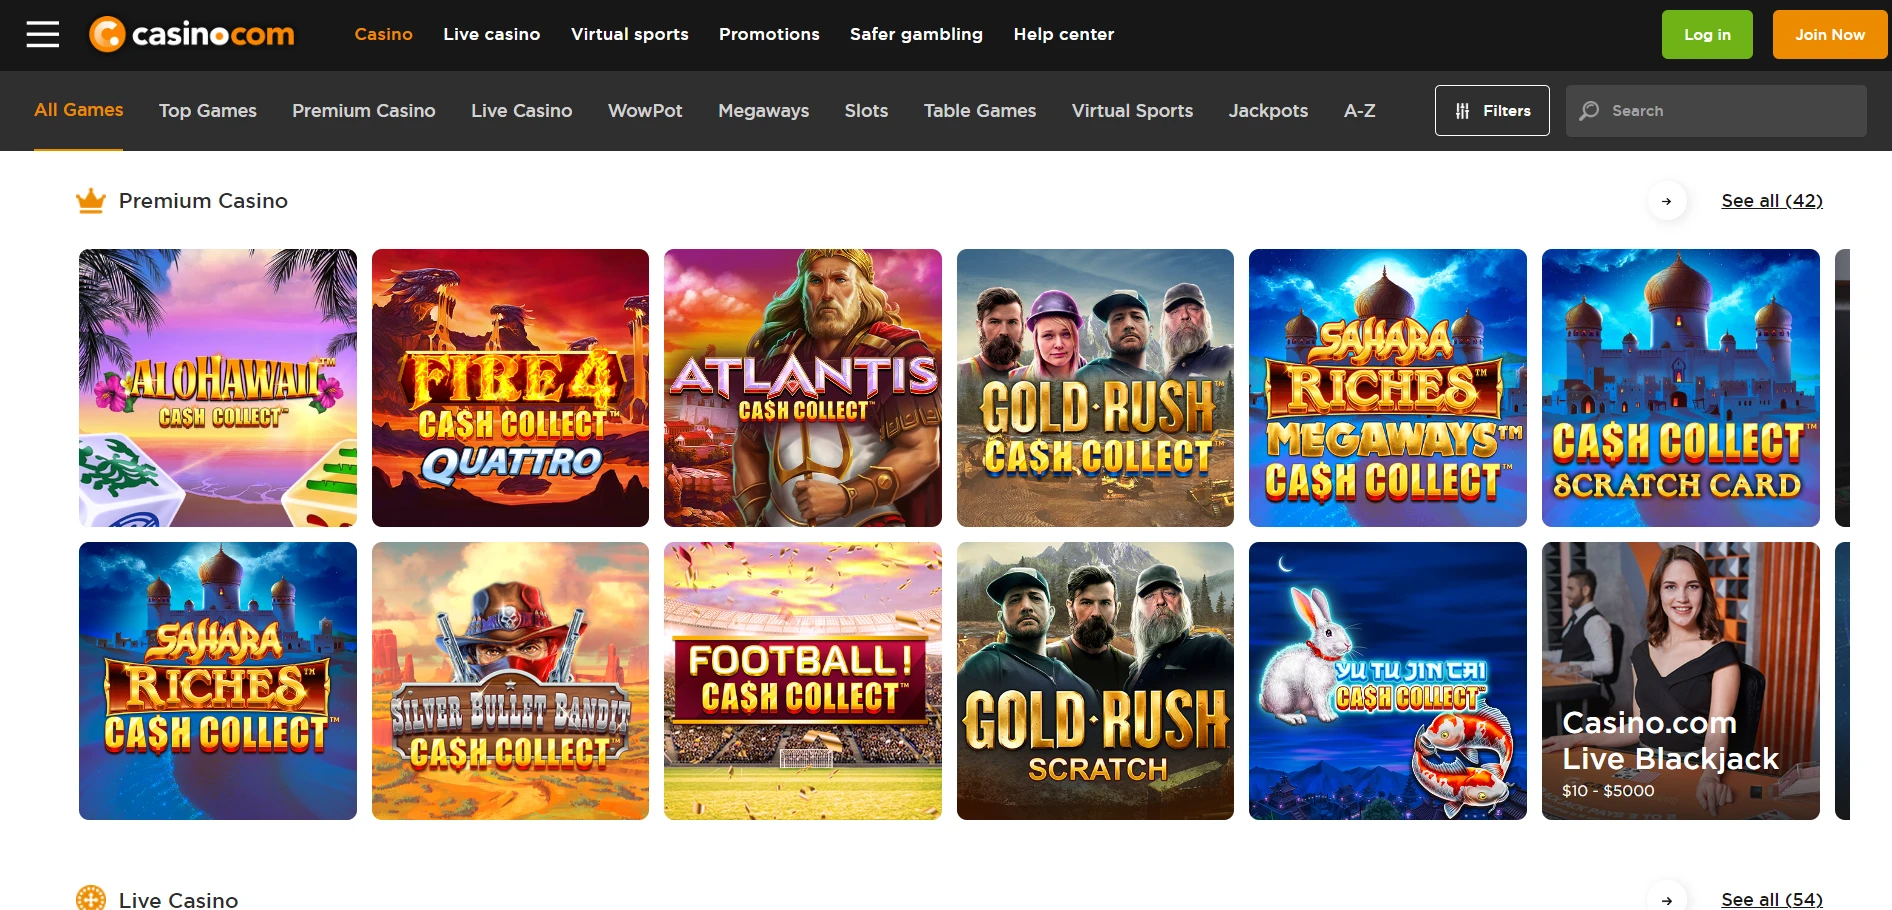This screenshot has width=1892, height=910.
Task: Open Gold Rush Scratch game
Action: 1095,681
